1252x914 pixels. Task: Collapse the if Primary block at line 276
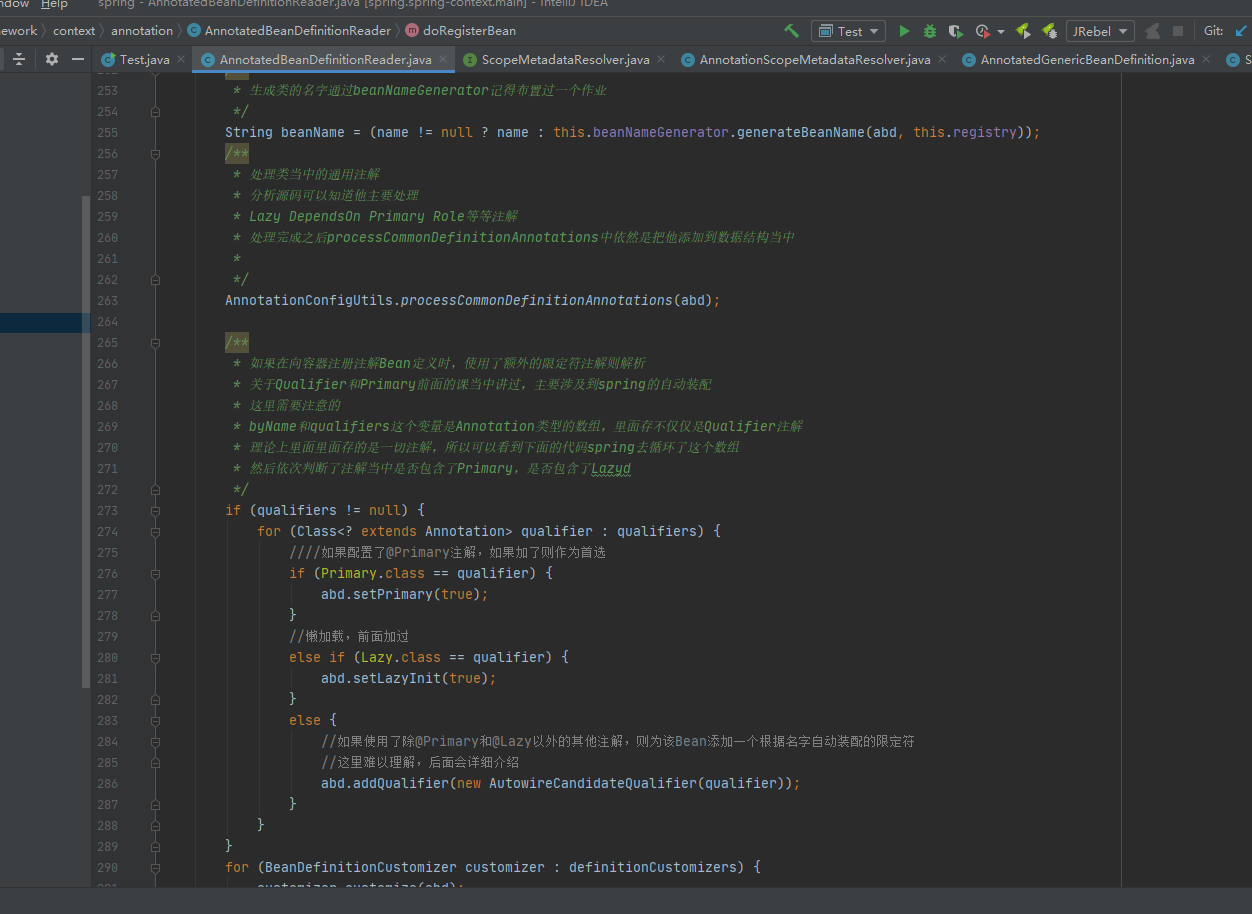tap(155, 574)
